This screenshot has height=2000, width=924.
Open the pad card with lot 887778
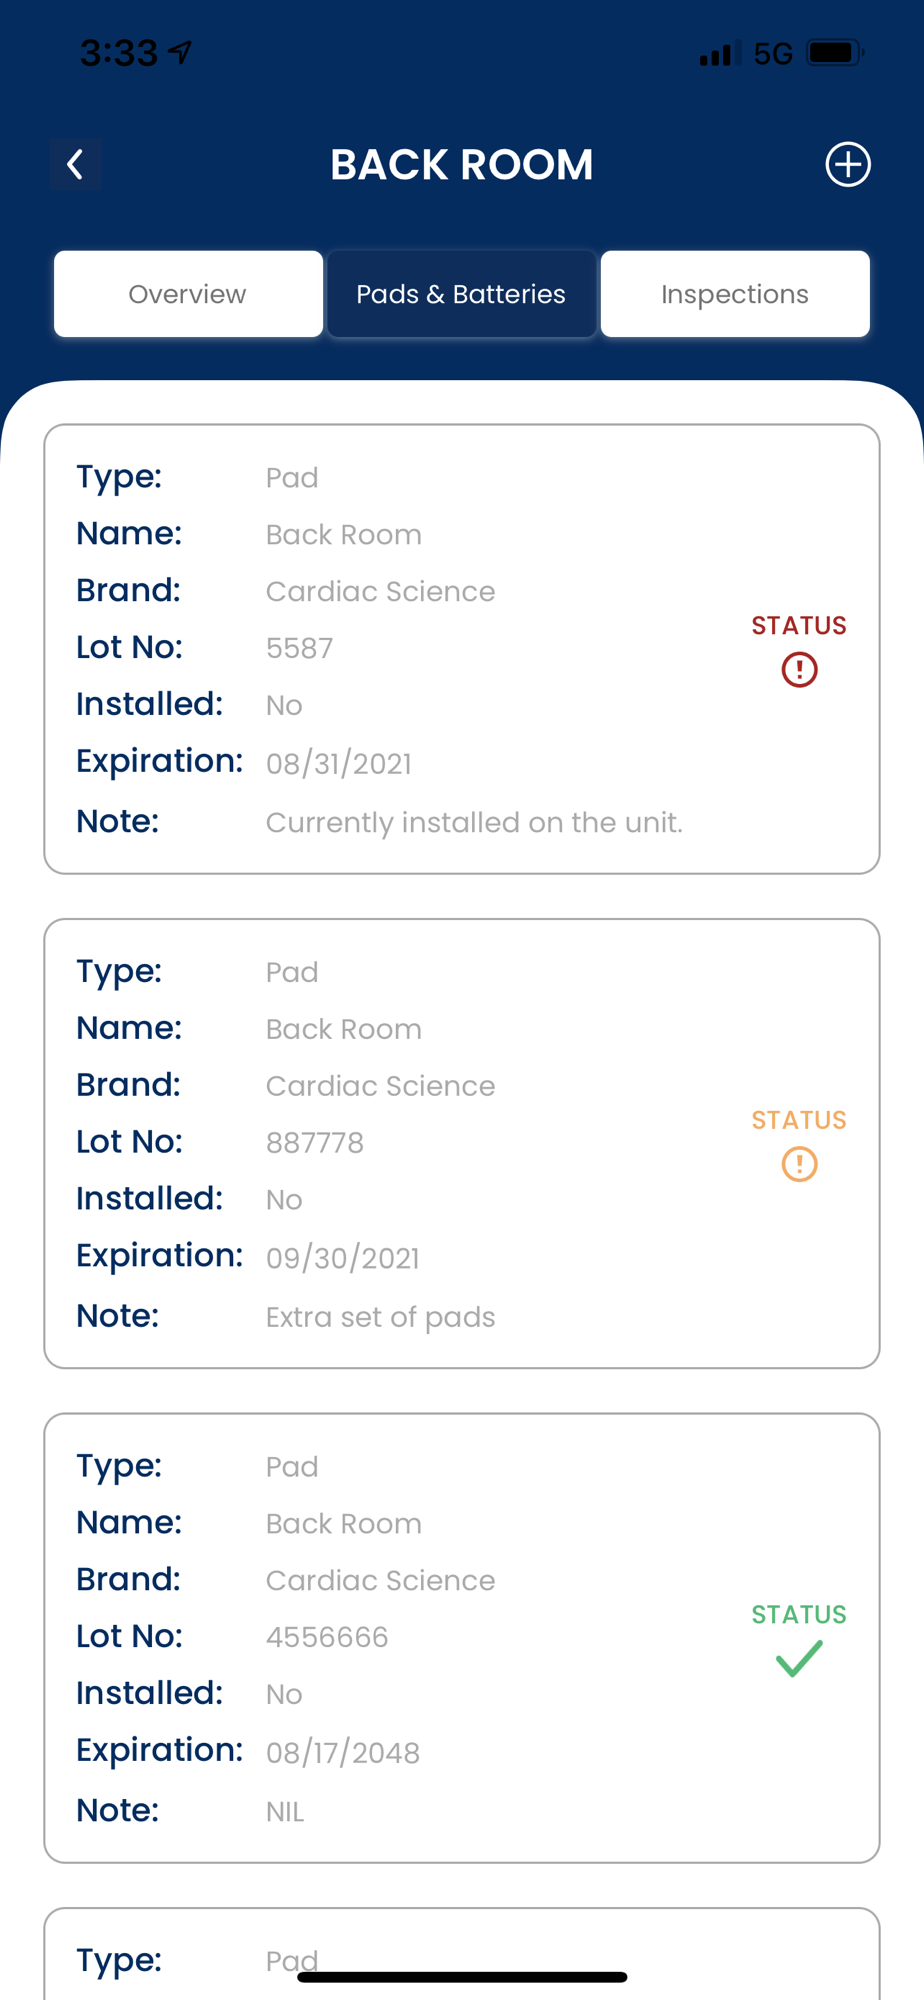(462, 1143)
